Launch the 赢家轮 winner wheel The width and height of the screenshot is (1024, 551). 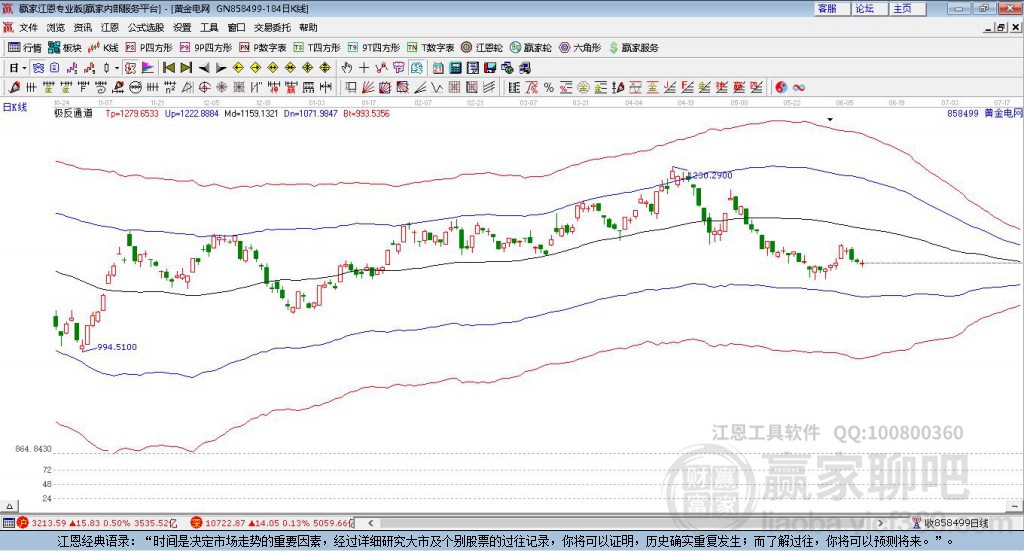tap(530, 48)
